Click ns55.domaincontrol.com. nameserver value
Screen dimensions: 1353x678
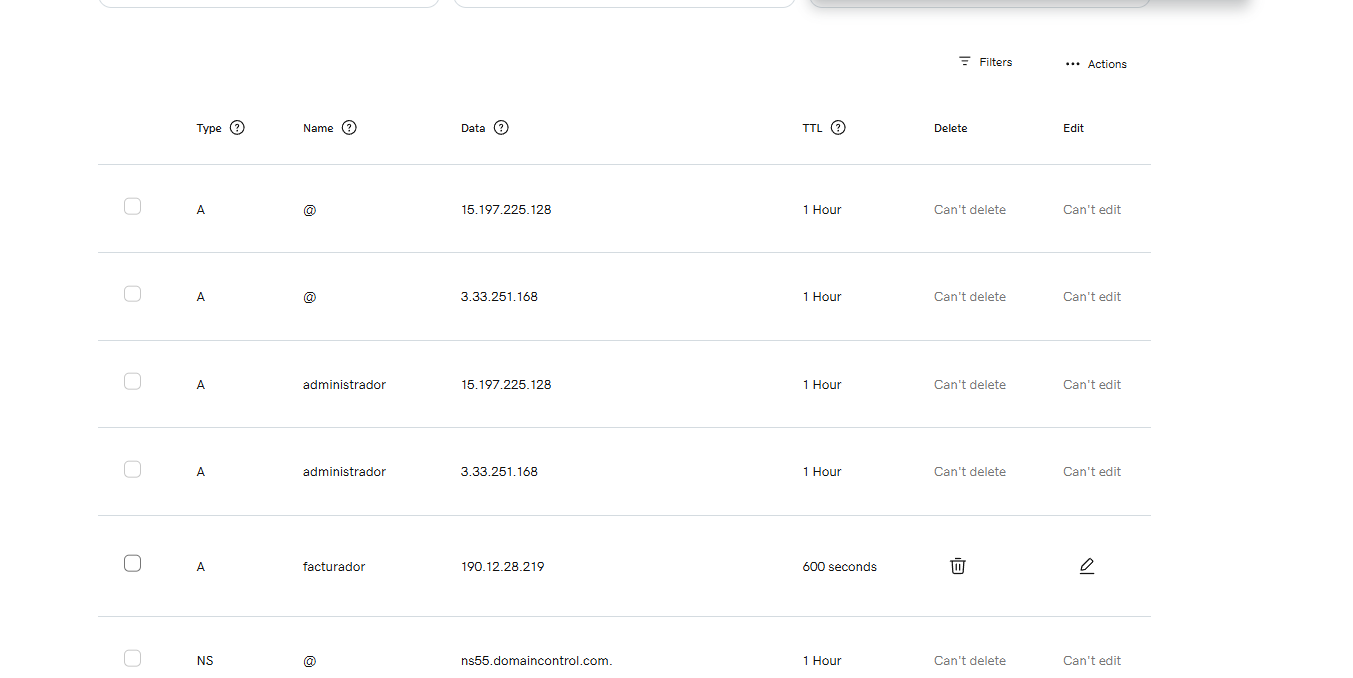tap(536, 661)
